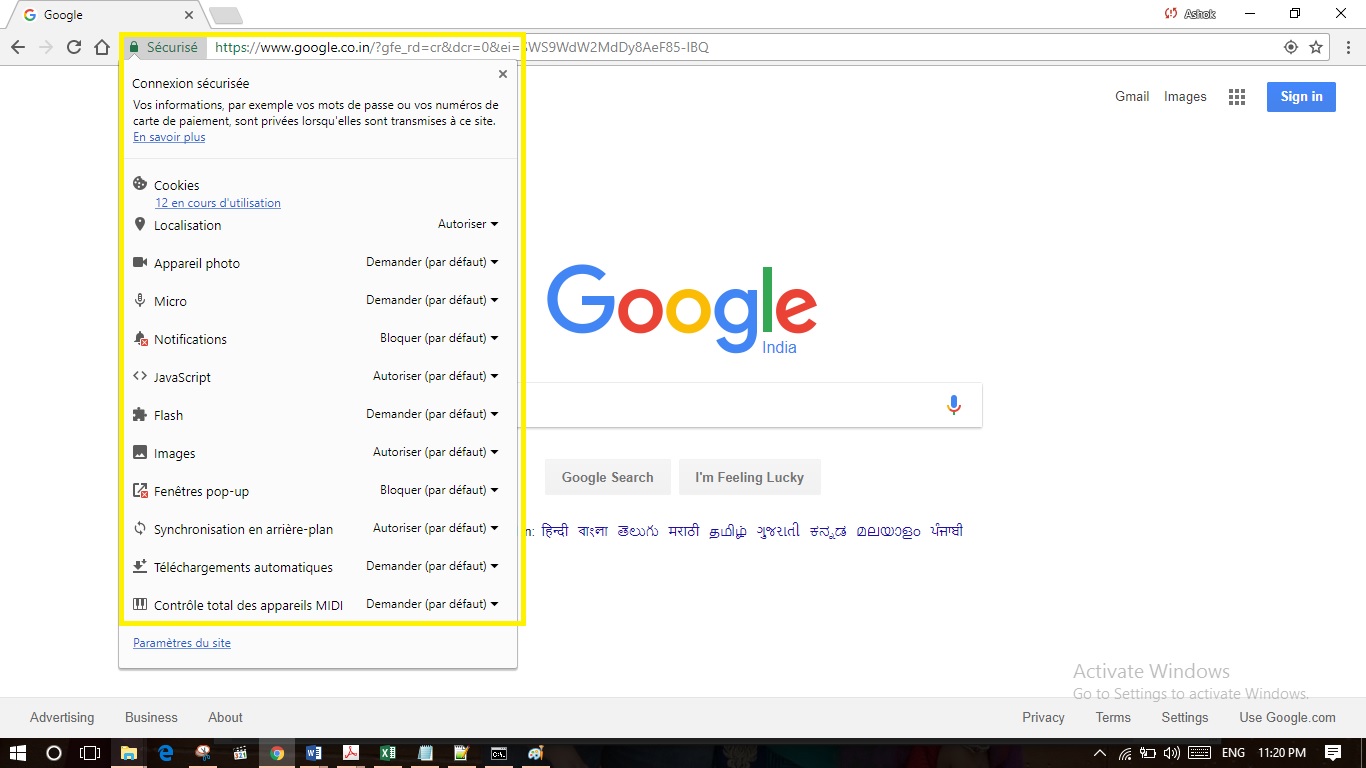The image size is (1366, 768).
Task: Expand the Images Autoriser dropdown
Action: pos(436,452)
